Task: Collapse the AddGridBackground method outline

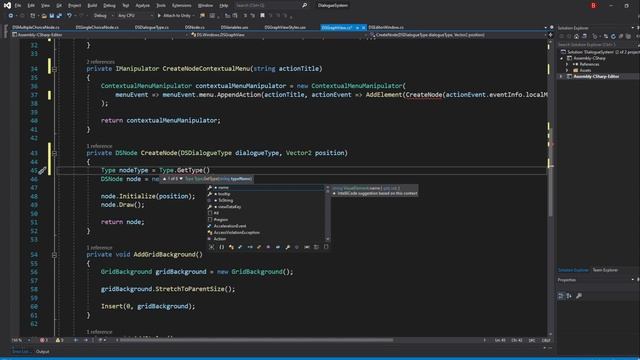Action: tap(54, 255)
